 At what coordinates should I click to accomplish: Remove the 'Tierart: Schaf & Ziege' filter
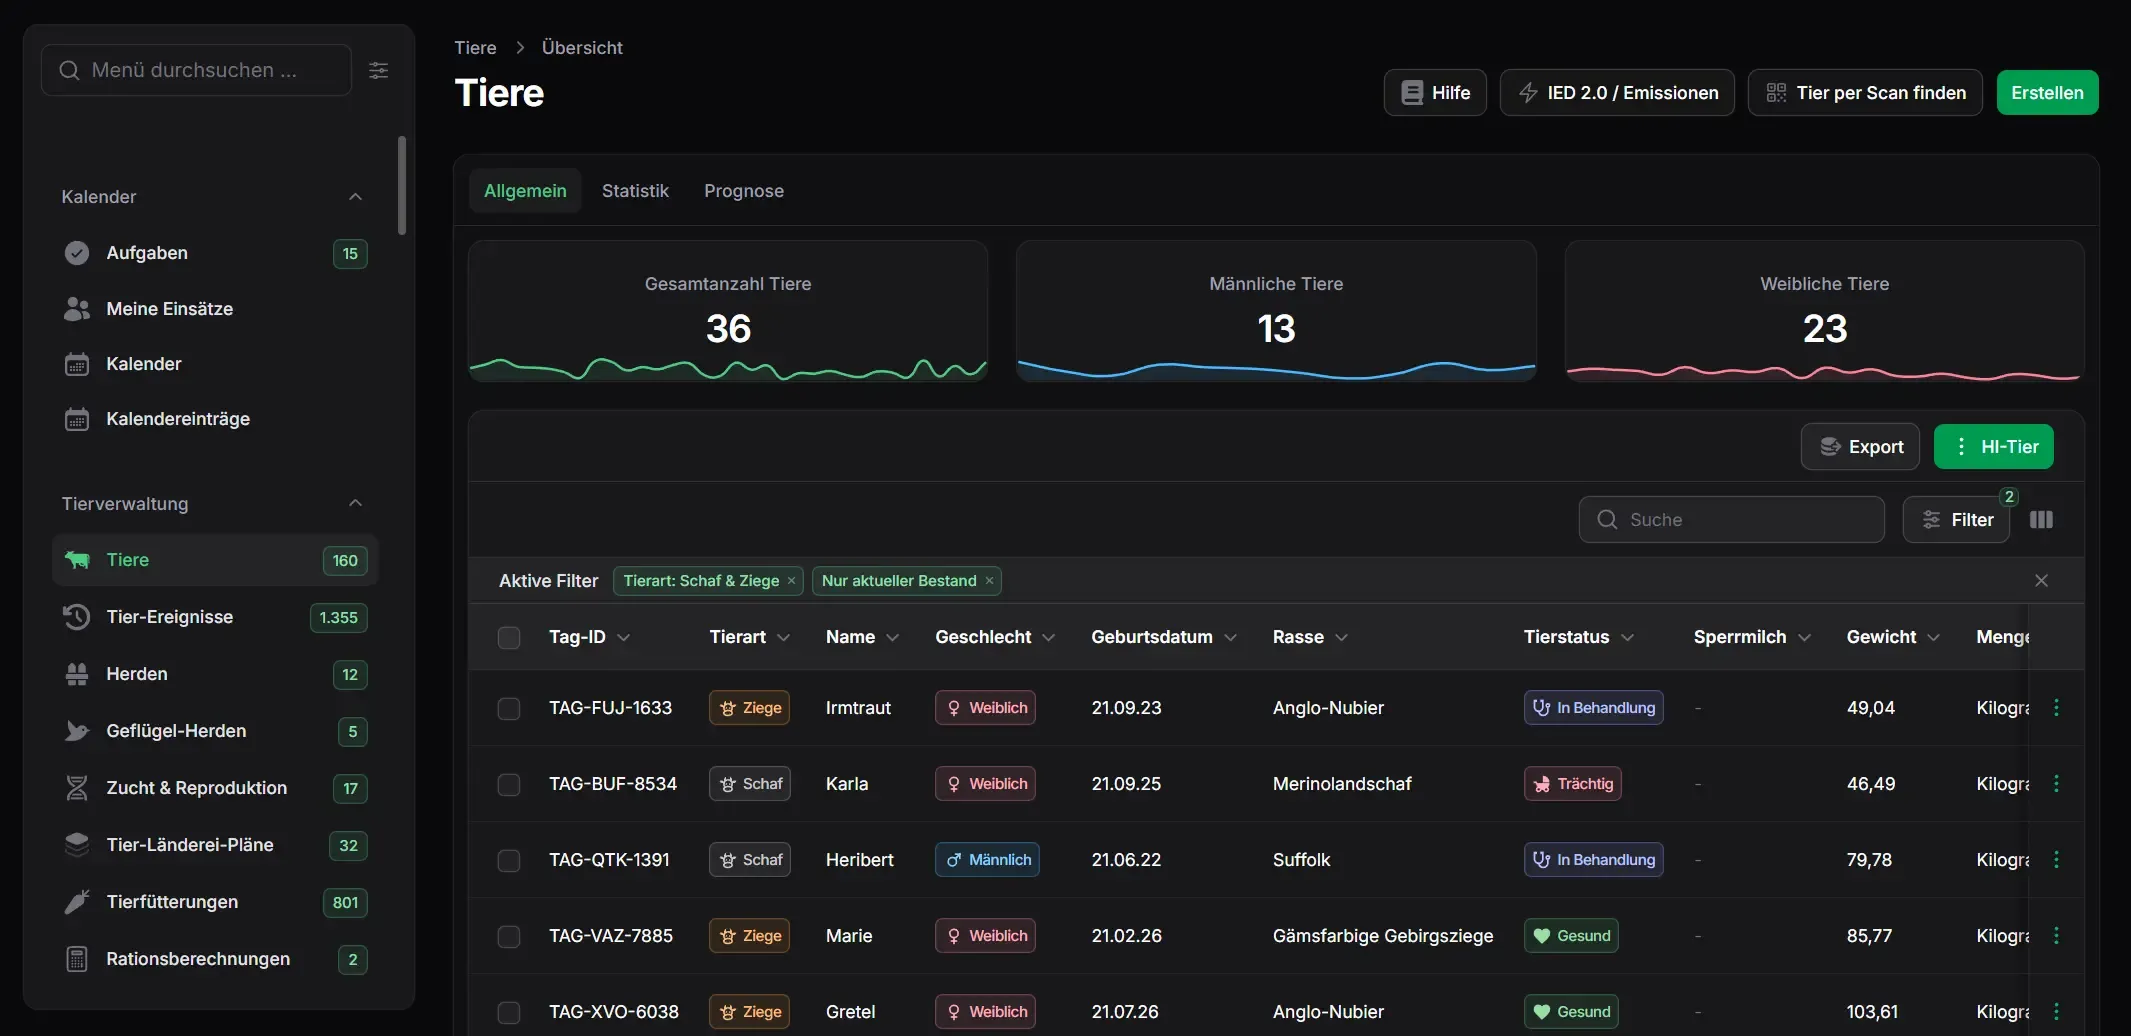791,581
